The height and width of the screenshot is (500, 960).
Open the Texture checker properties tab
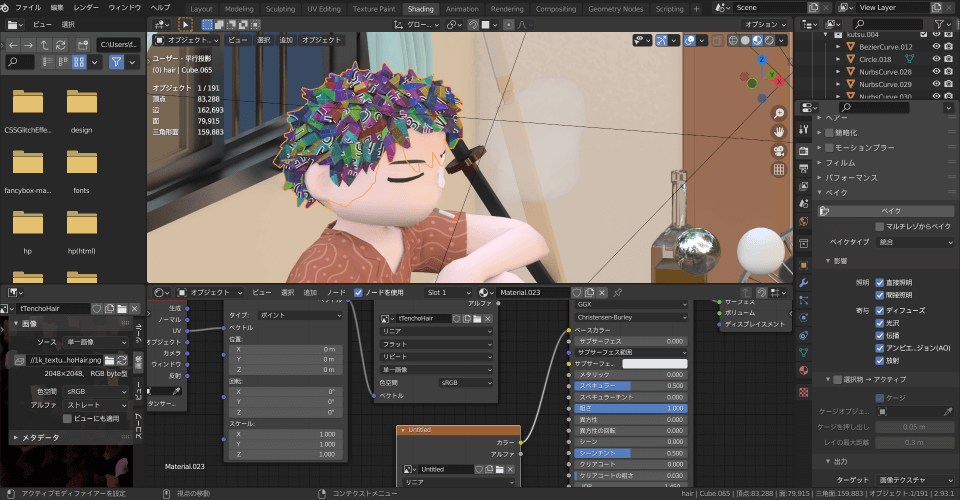804,392
